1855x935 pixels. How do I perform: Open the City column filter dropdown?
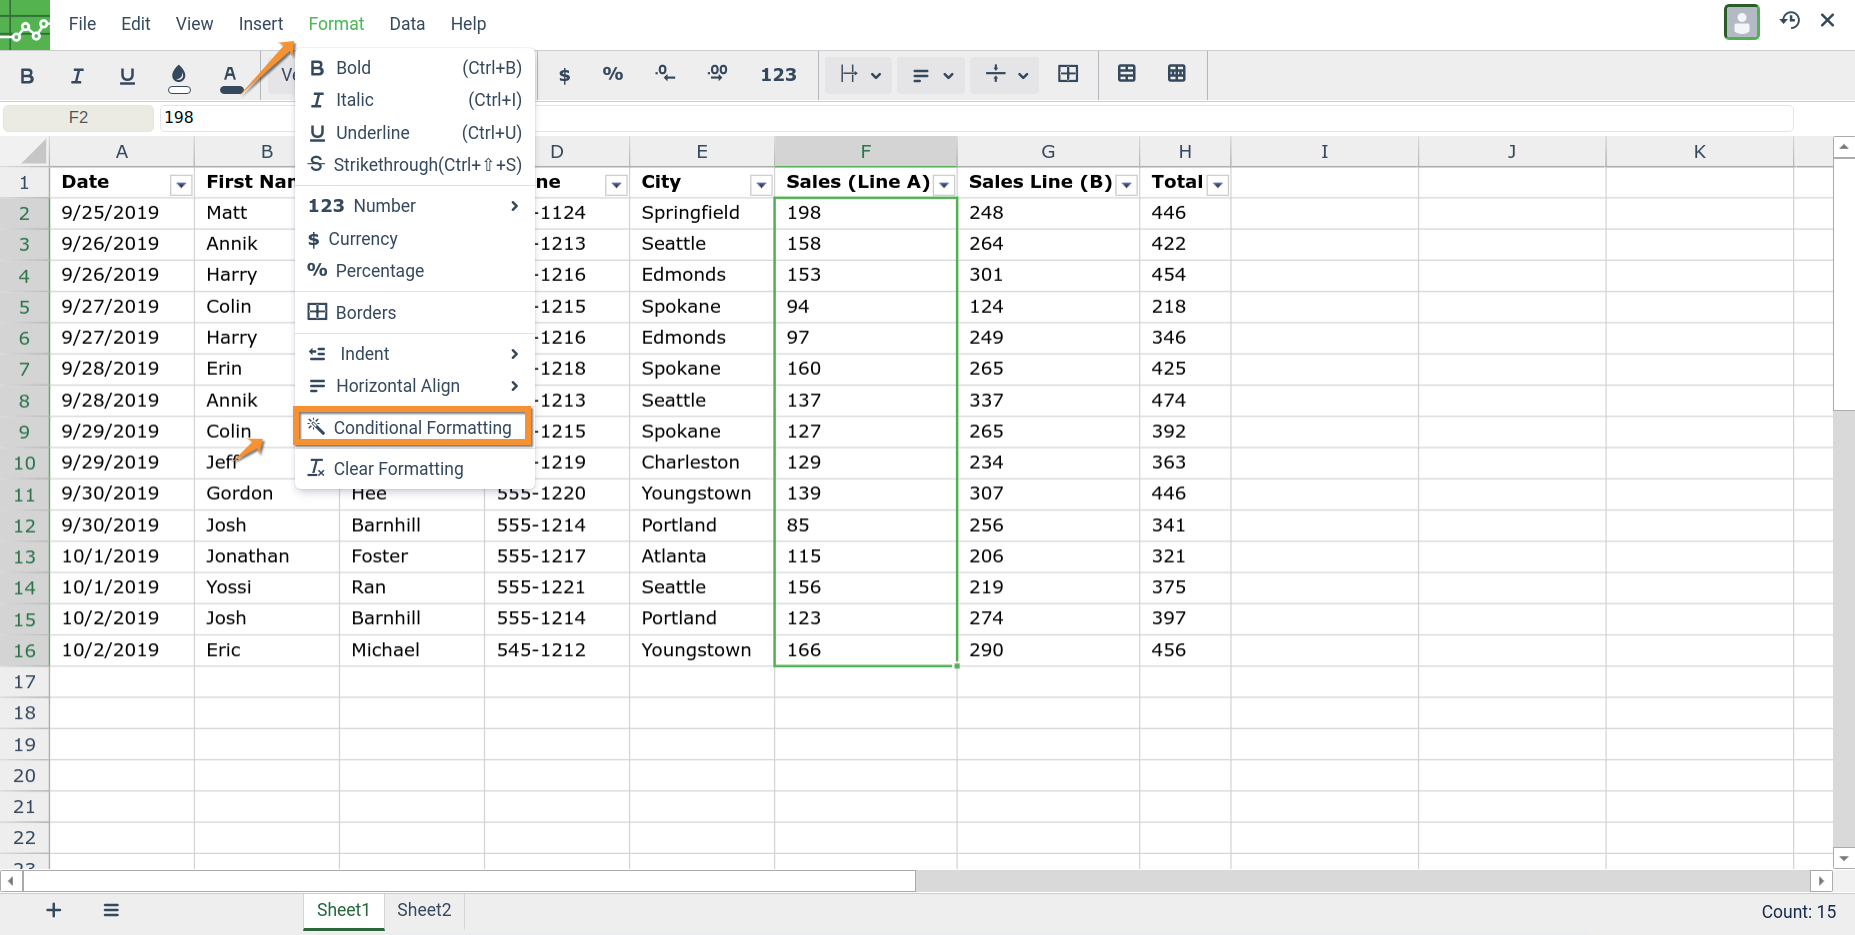[760, 185]
